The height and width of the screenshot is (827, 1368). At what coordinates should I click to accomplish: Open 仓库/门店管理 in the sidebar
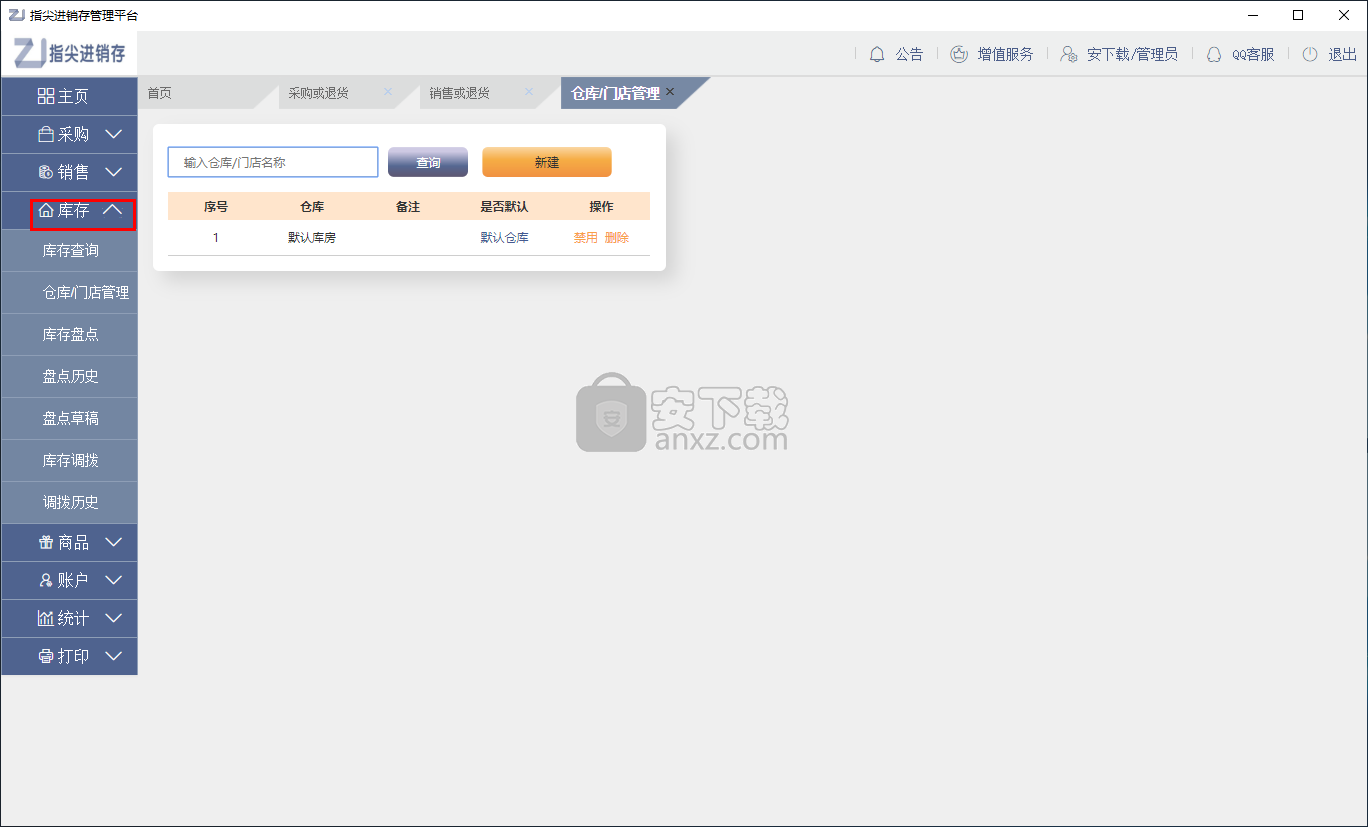click(70, 293)
